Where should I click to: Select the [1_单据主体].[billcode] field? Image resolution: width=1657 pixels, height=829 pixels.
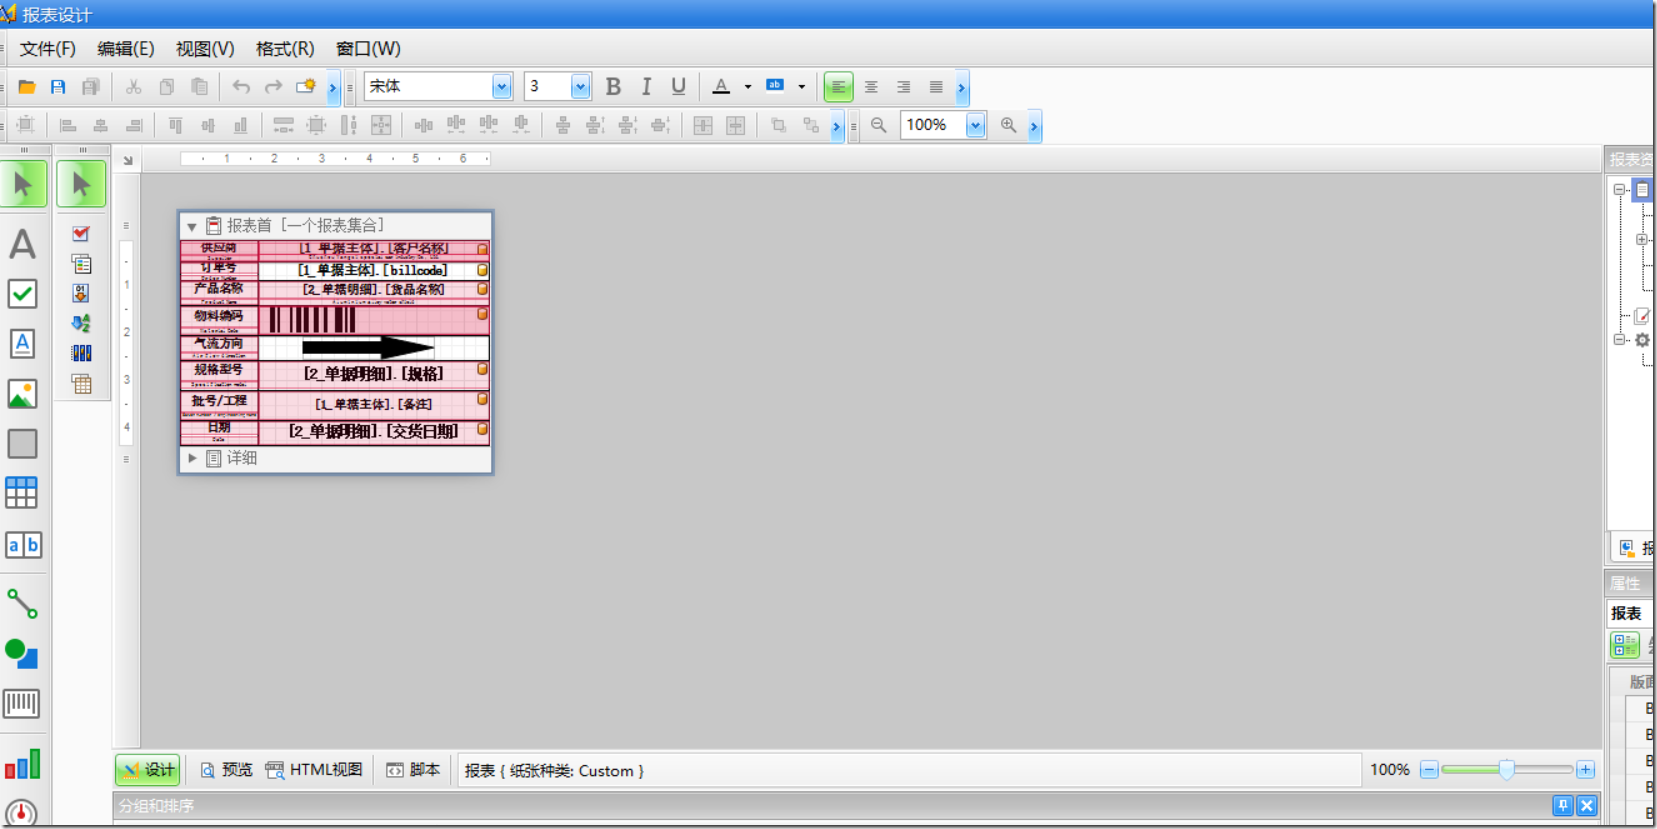pos(373,270)
